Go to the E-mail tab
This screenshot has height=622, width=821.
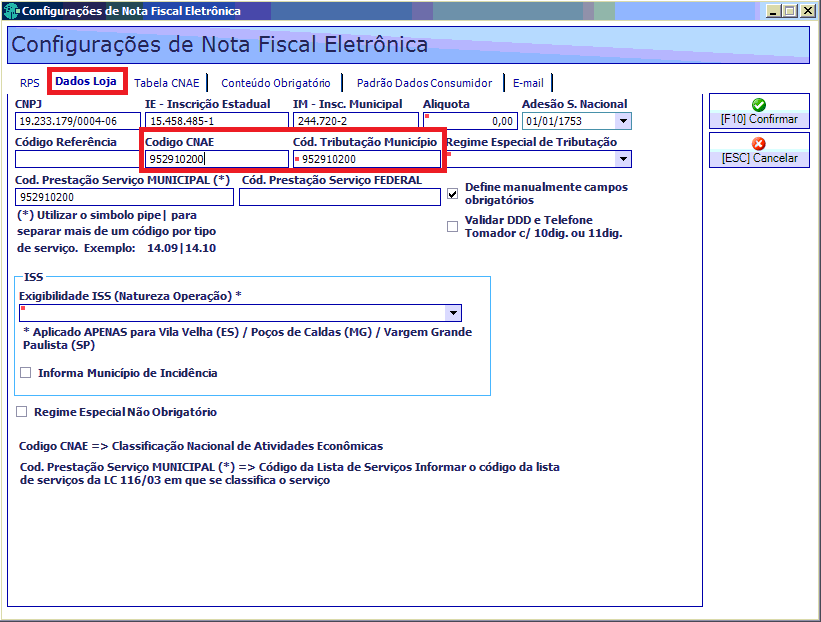coord(528,83)
